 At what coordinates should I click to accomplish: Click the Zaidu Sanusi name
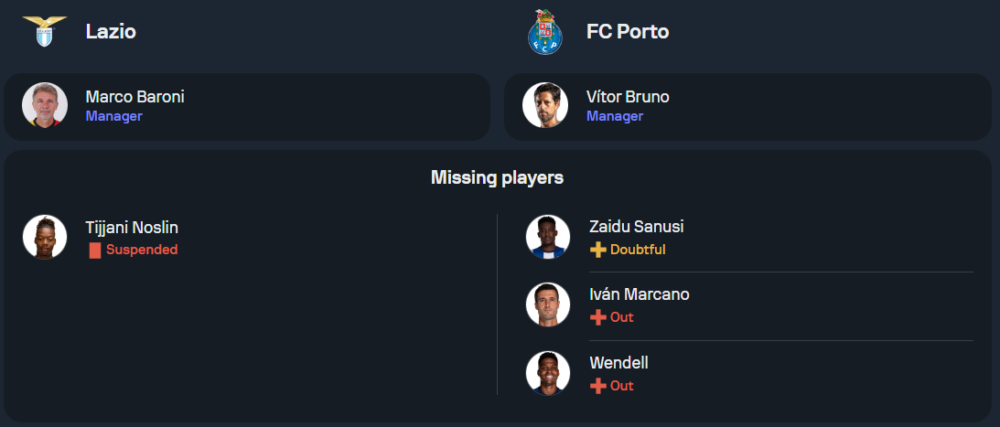click(x=635, y=227)
